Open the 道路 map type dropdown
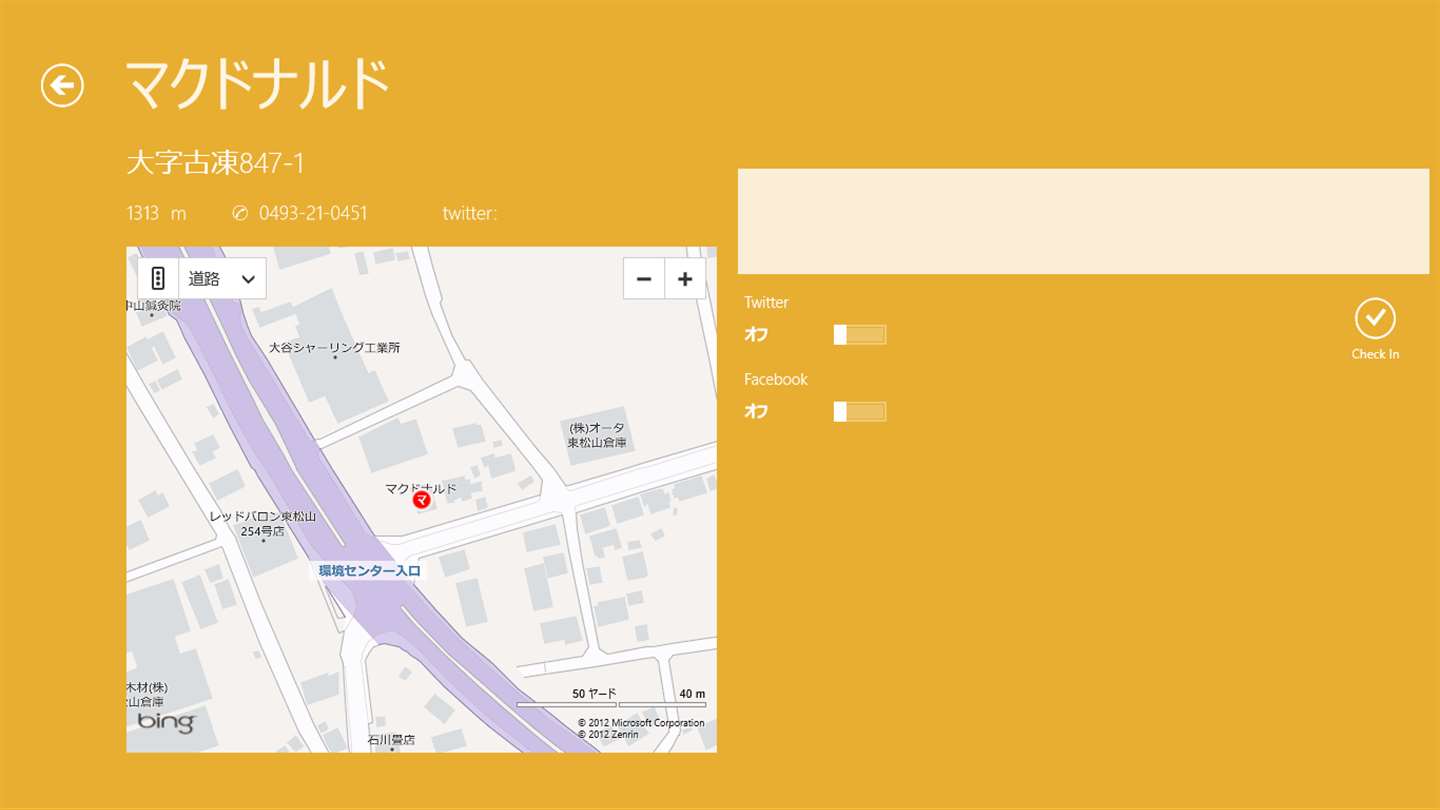Viewport: 1440px width, 810px height. (x=222, y=278)
